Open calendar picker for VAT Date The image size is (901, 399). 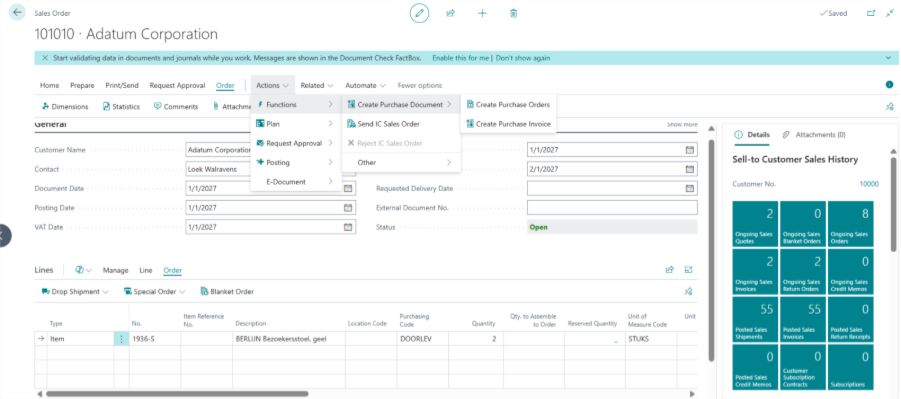click(348, 227)
